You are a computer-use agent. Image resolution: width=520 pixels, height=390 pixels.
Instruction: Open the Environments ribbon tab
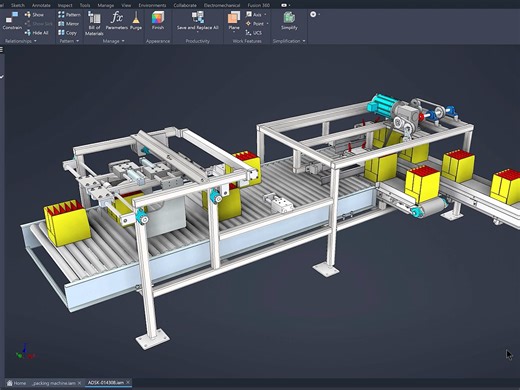tap(152, 5)
